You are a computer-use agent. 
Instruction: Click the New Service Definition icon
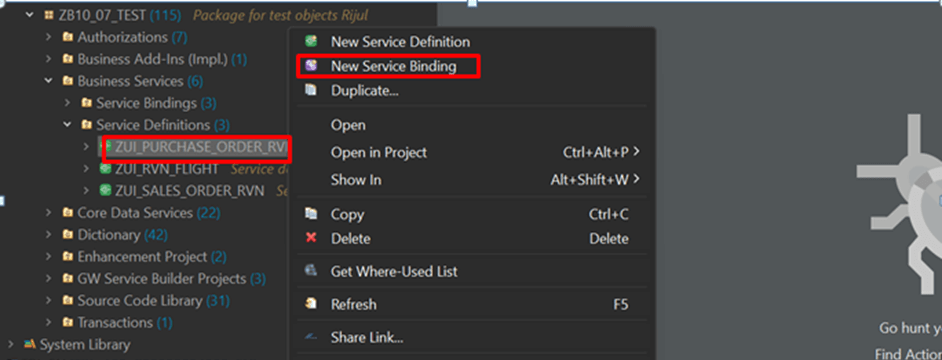[x=311, y=41]
